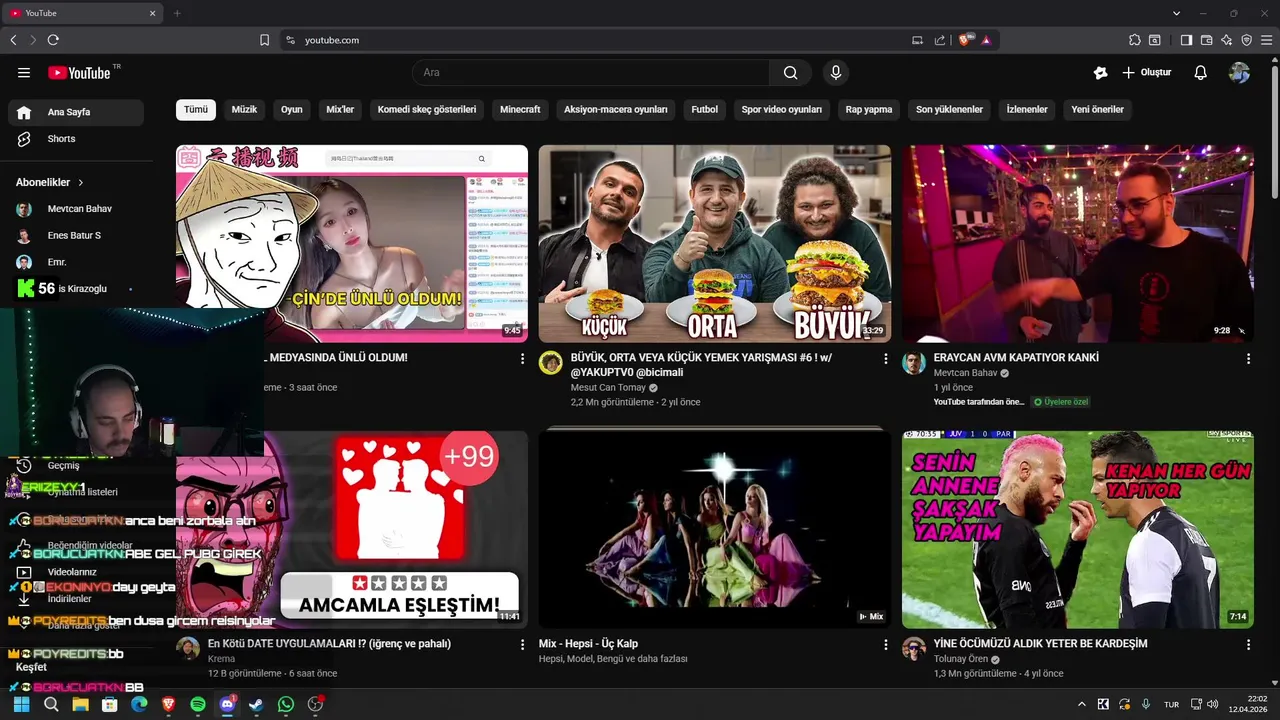This screenshot has width=1280, height=720.
Task: Open the YouTube hamburger guide menu
Action: point(24,72)
